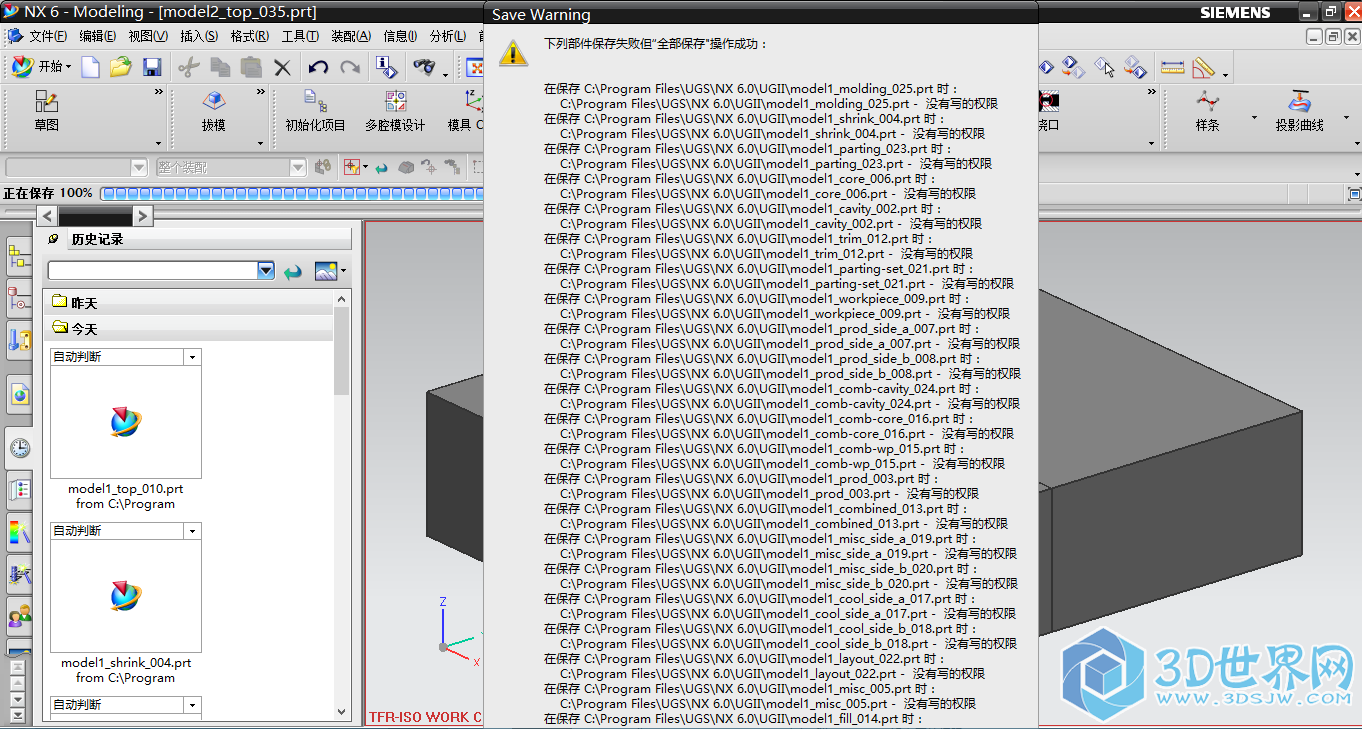
Task: Click the binoculars Find icon
Action: (423, 67)
